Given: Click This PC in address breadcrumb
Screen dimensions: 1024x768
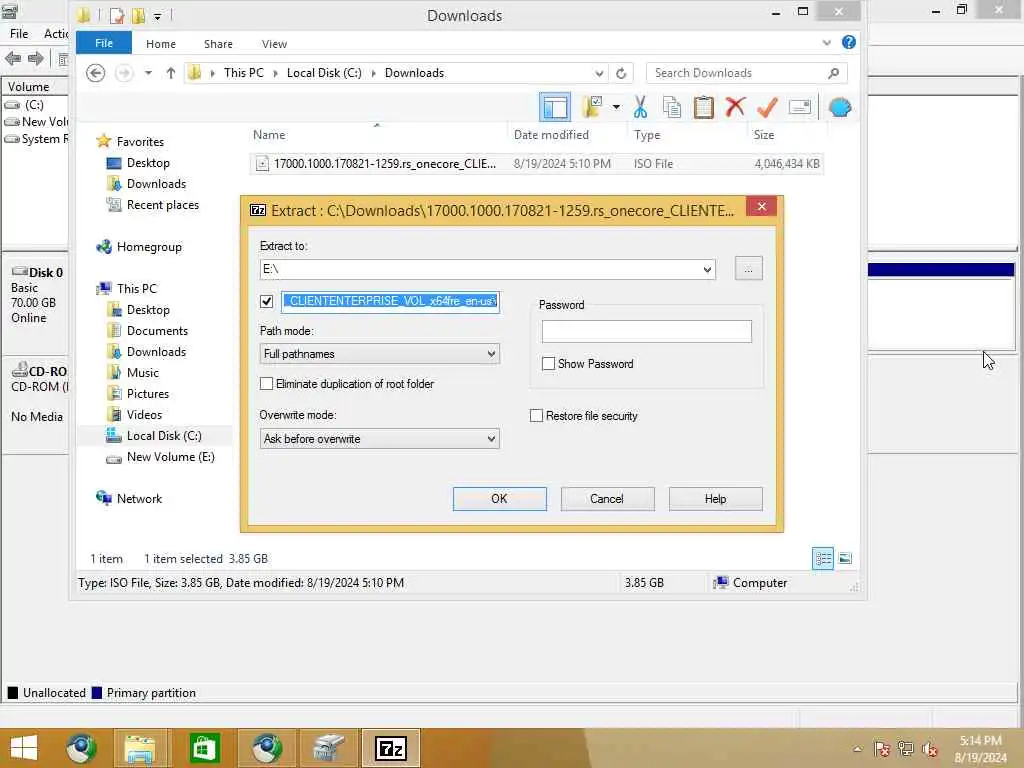Looking at the screenshot, I should click(x=244, y=73).
